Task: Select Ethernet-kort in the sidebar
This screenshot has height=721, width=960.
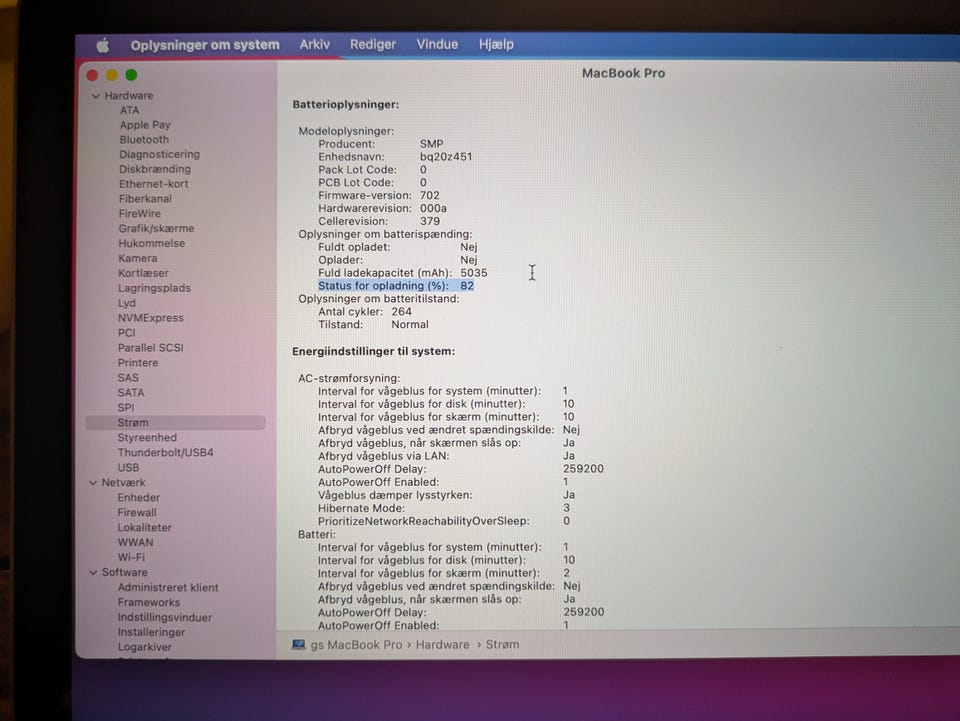Action: click(x=154, y=184)
